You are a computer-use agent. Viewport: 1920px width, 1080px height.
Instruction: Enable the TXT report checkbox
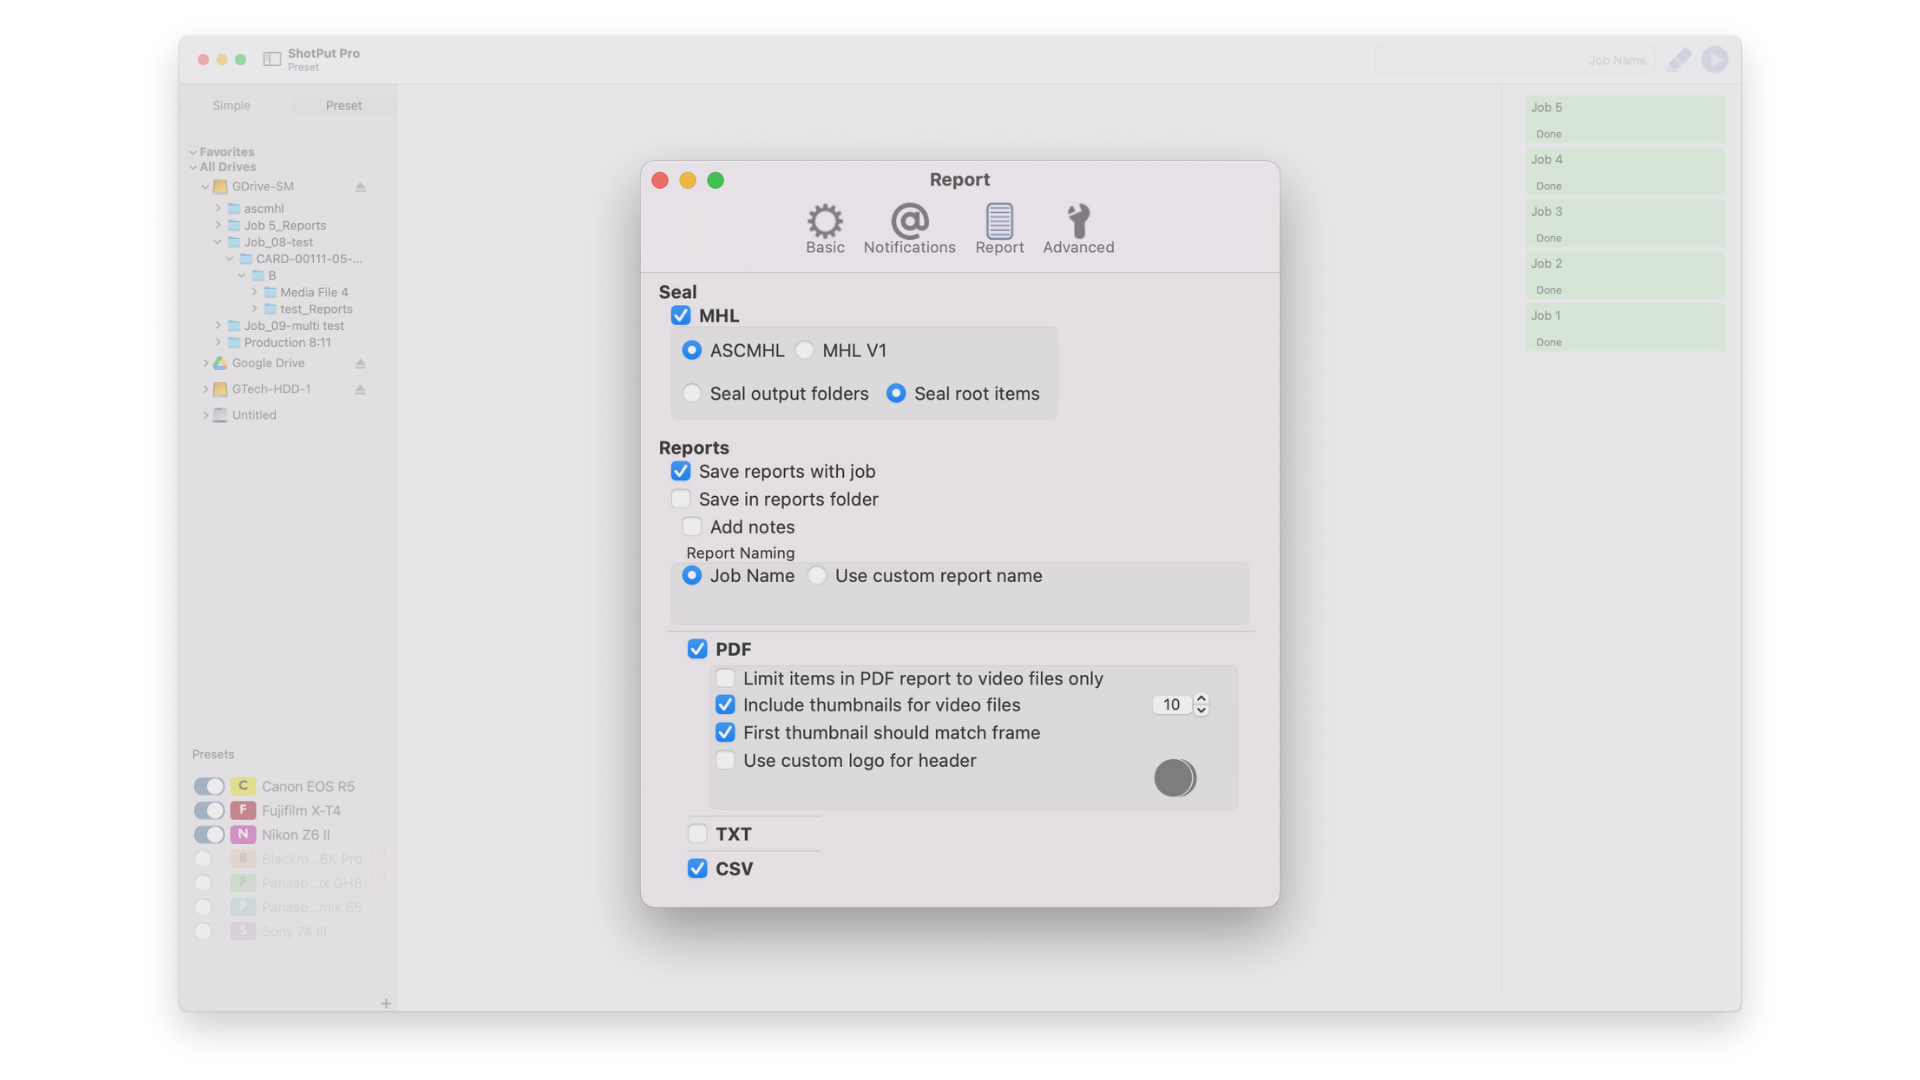(697, 834)
